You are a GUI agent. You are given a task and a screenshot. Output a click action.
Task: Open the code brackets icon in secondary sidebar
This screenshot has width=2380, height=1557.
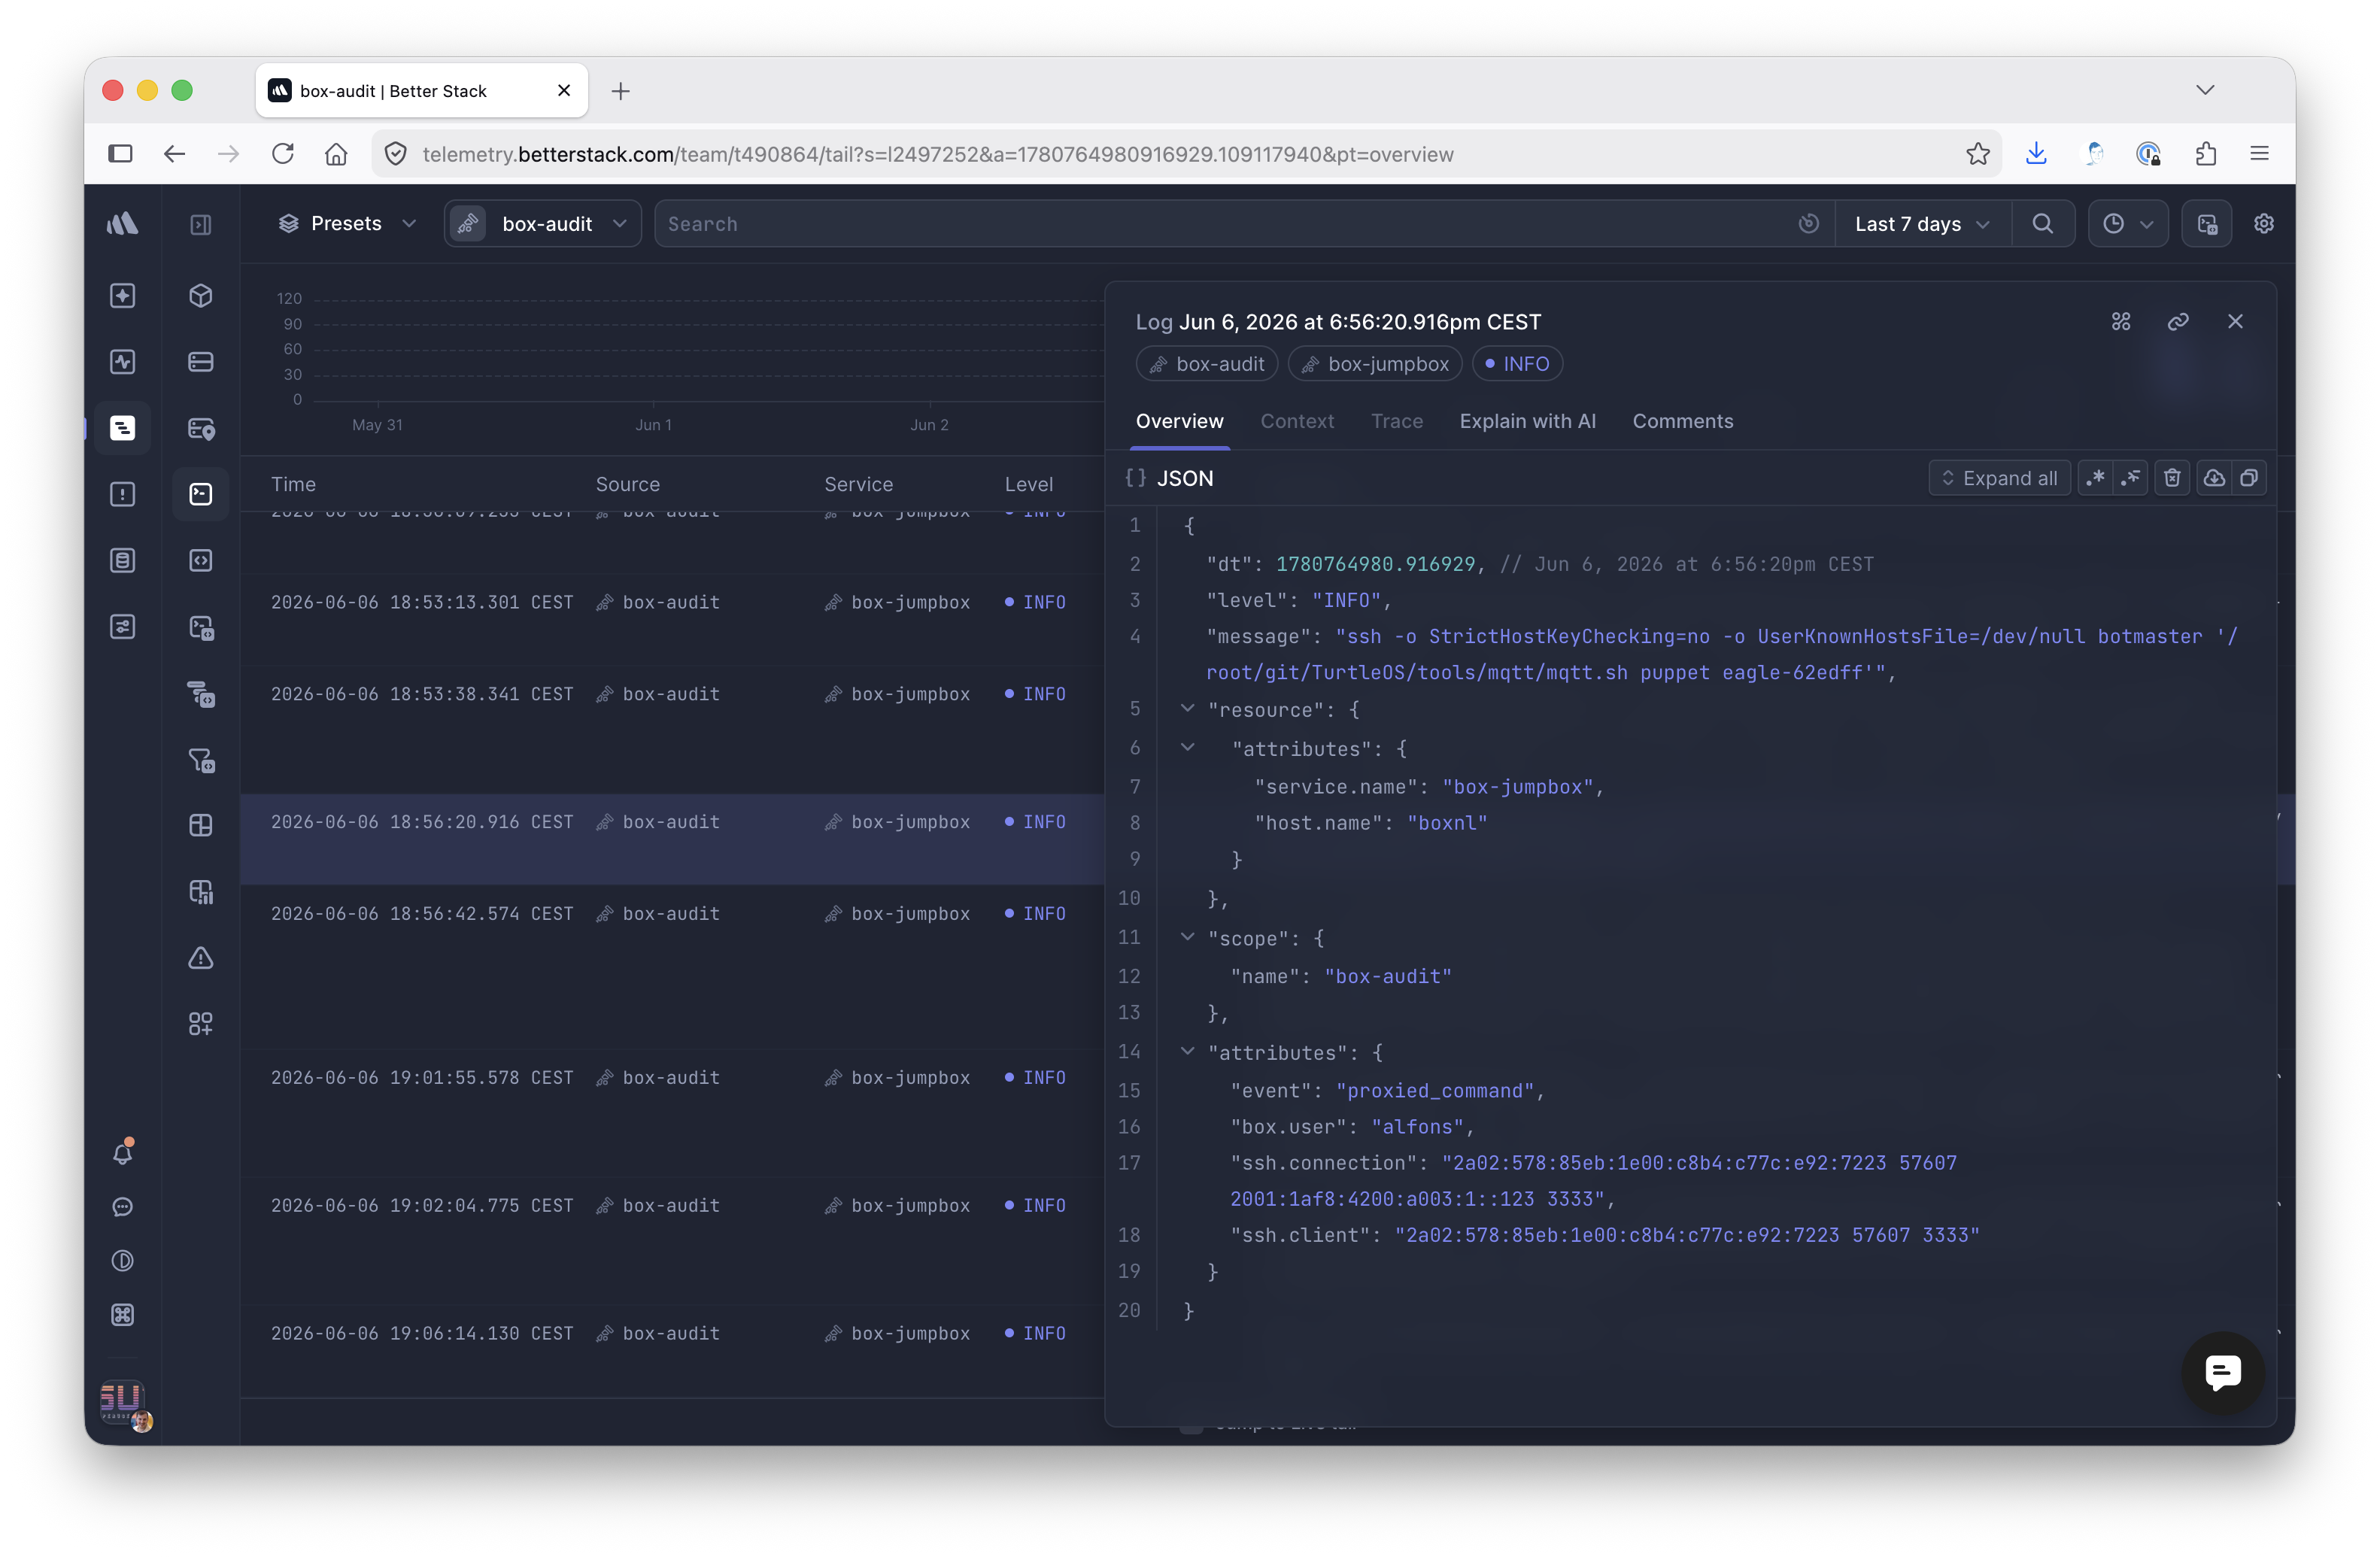click(x=201, y=560)
